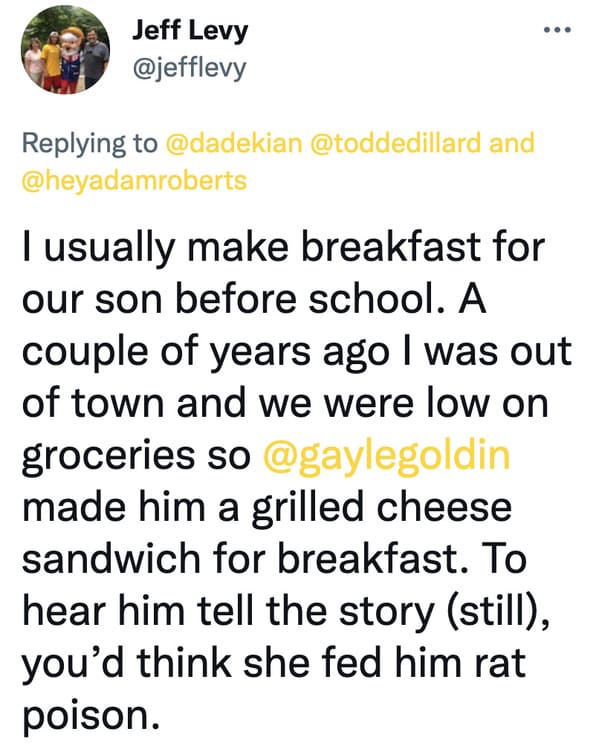Click the Jeff Levy display name
Viewport: 599px width, 749px height.
190,31
